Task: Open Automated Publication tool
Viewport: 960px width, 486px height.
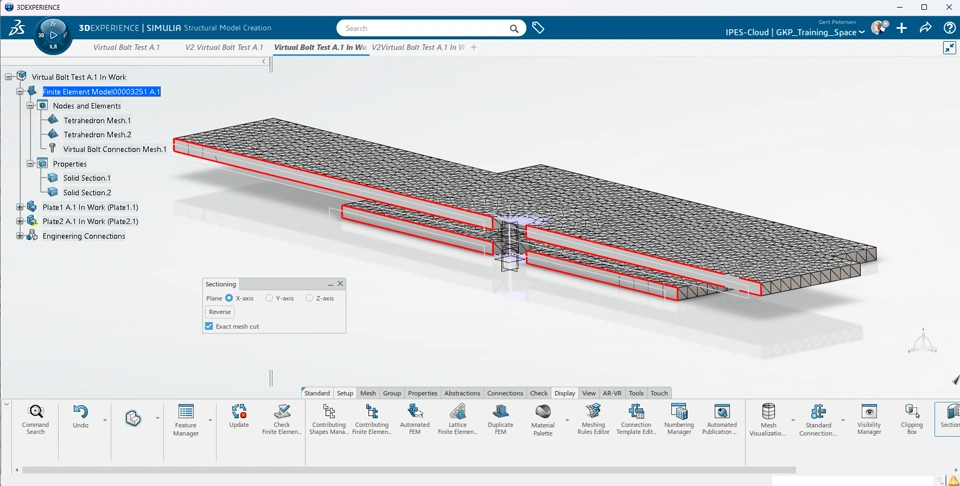Action: click(722, 419)
